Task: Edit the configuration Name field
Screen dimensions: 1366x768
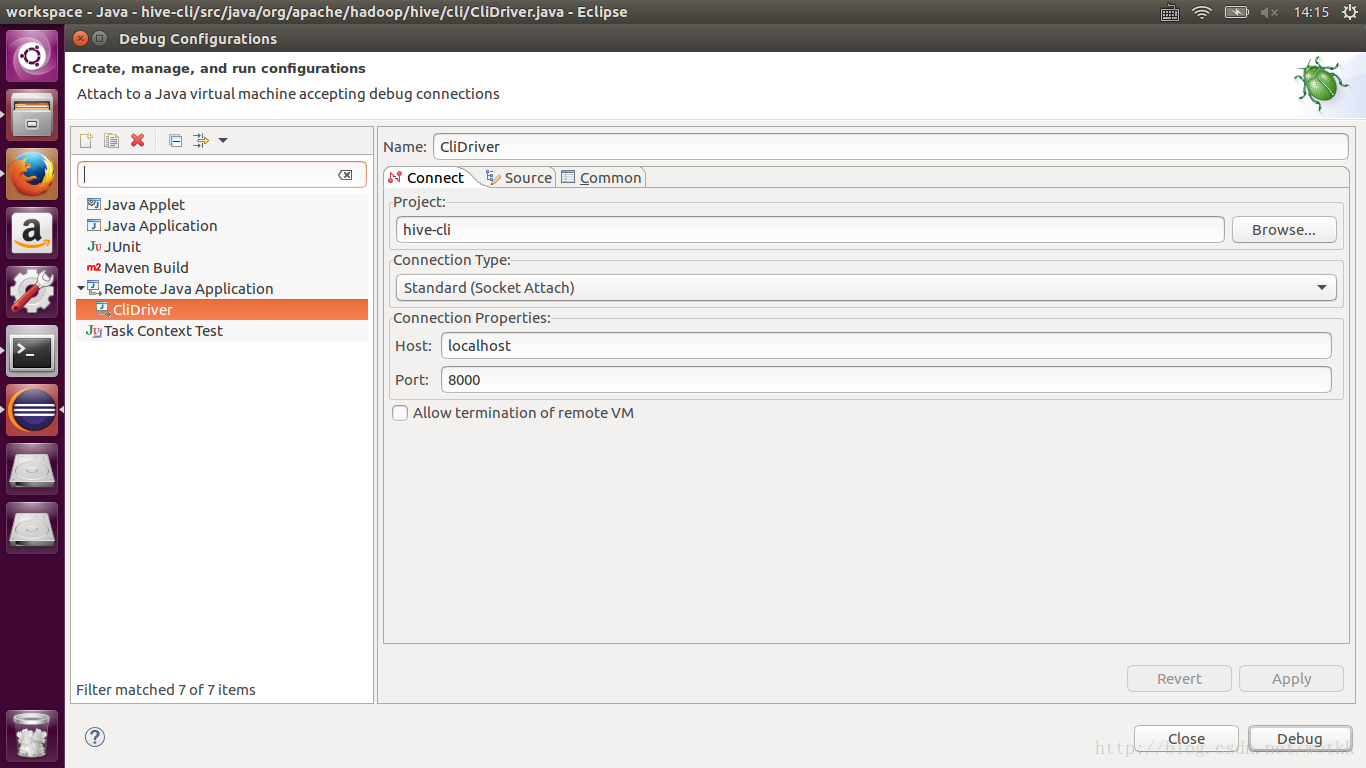Action: coord(890,146)
